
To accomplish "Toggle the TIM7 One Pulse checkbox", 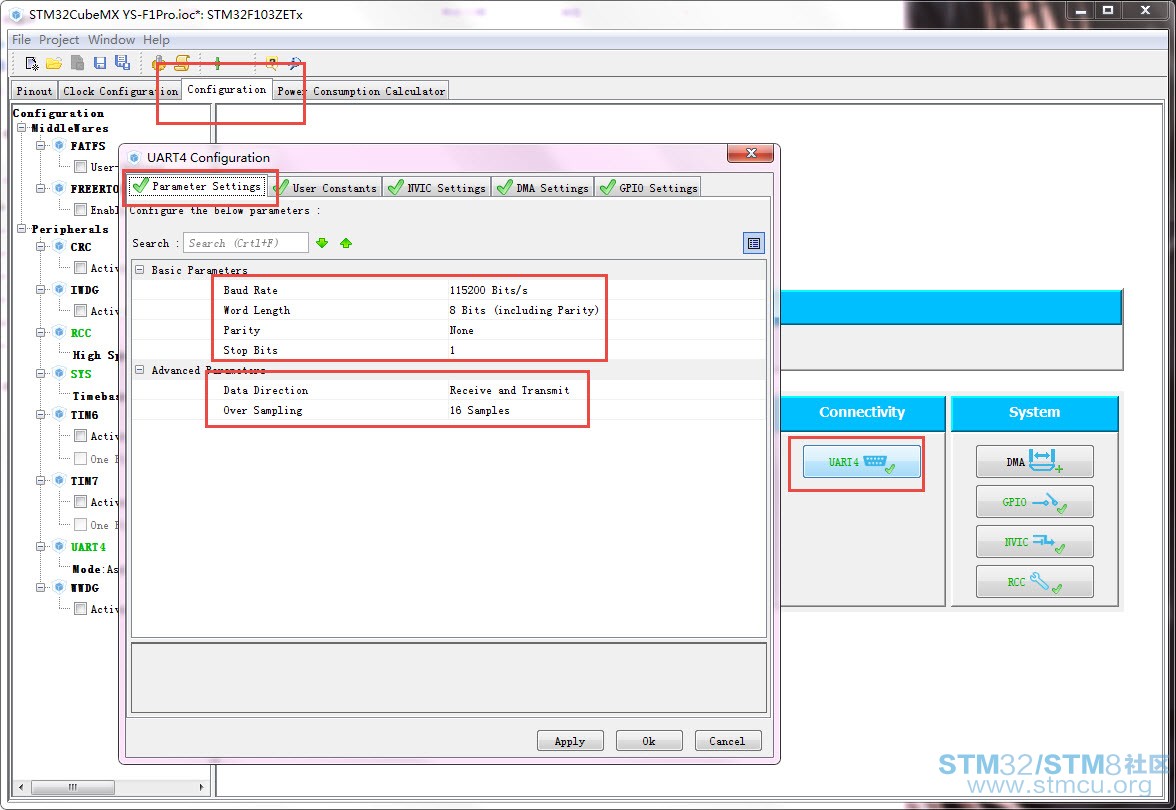I will click(80, 524).
